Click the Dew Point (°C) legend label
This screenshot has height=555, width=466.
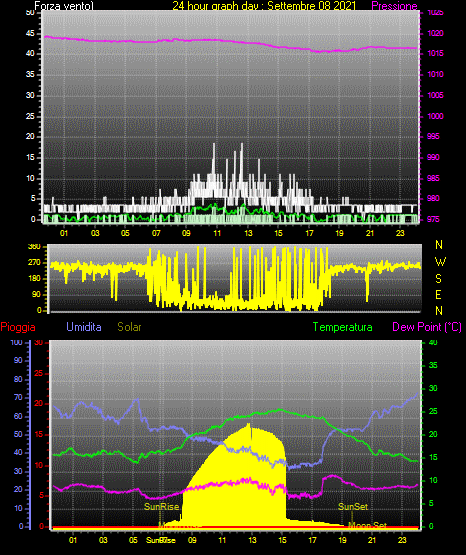point(427,327)
